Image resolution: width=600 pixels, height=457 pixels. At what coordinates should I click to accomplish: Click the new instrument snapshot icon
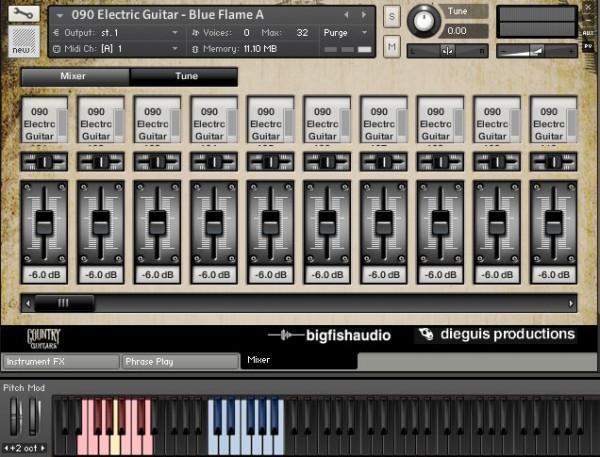point(23,40)
